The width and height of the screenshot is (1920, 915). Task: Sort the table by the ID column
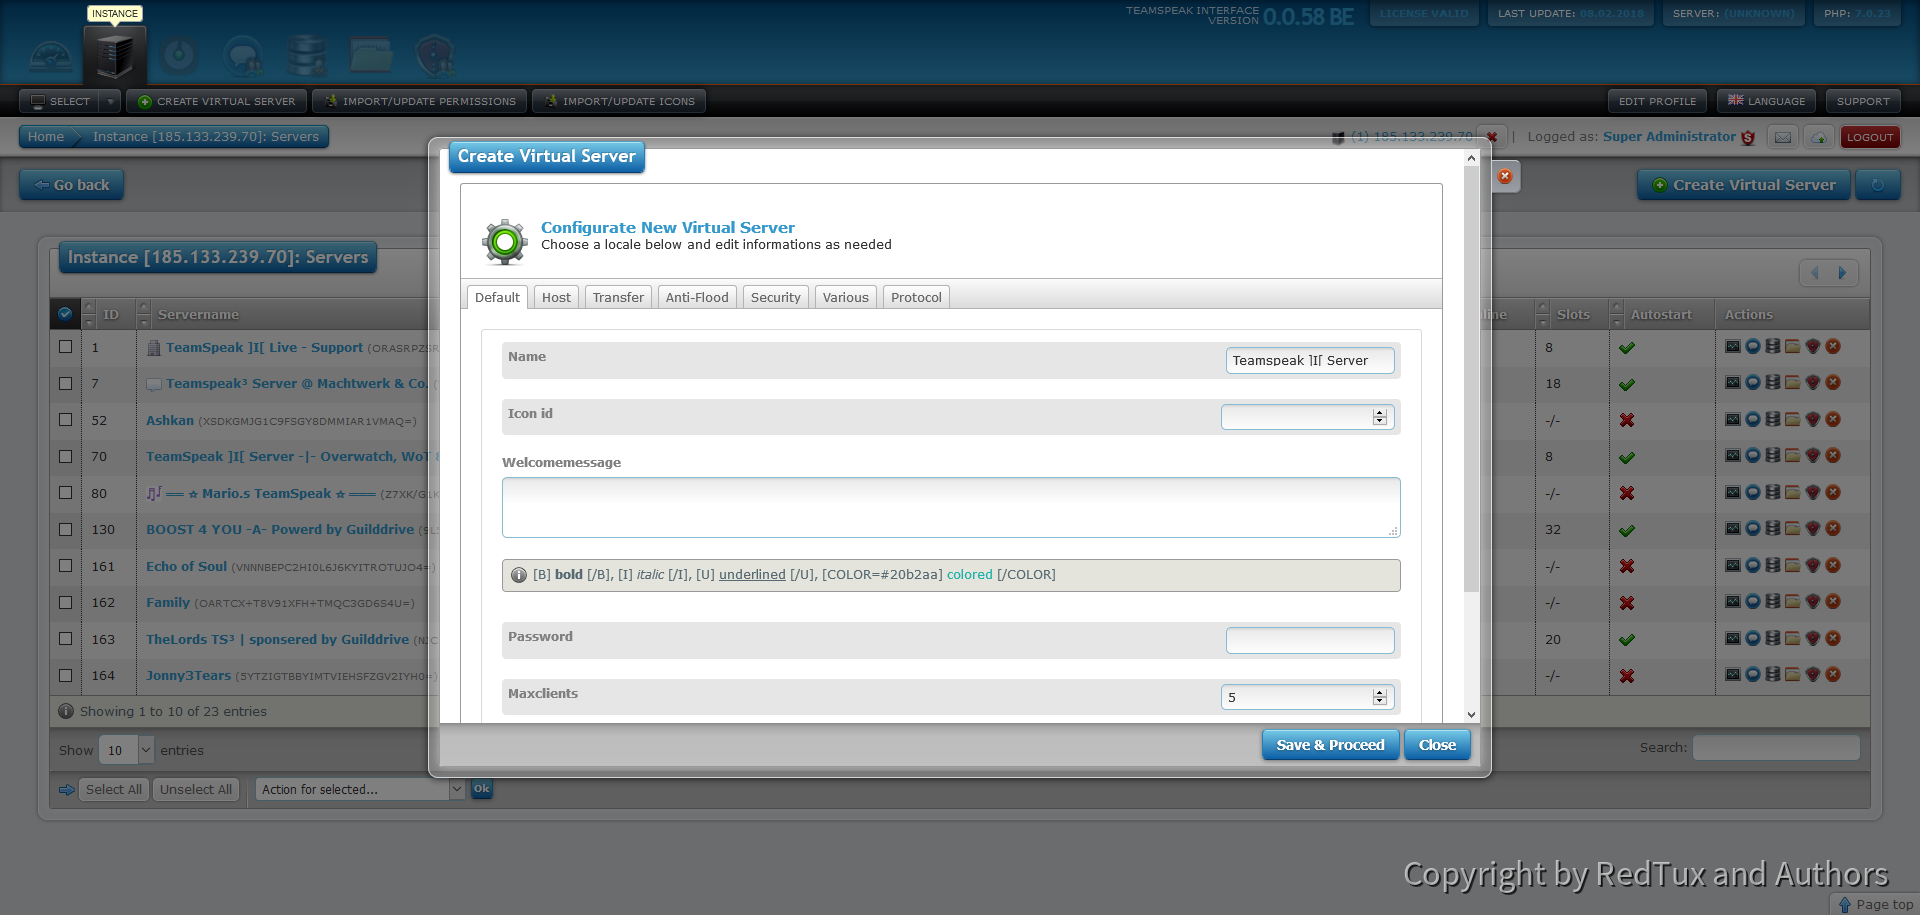click(110, 314)
